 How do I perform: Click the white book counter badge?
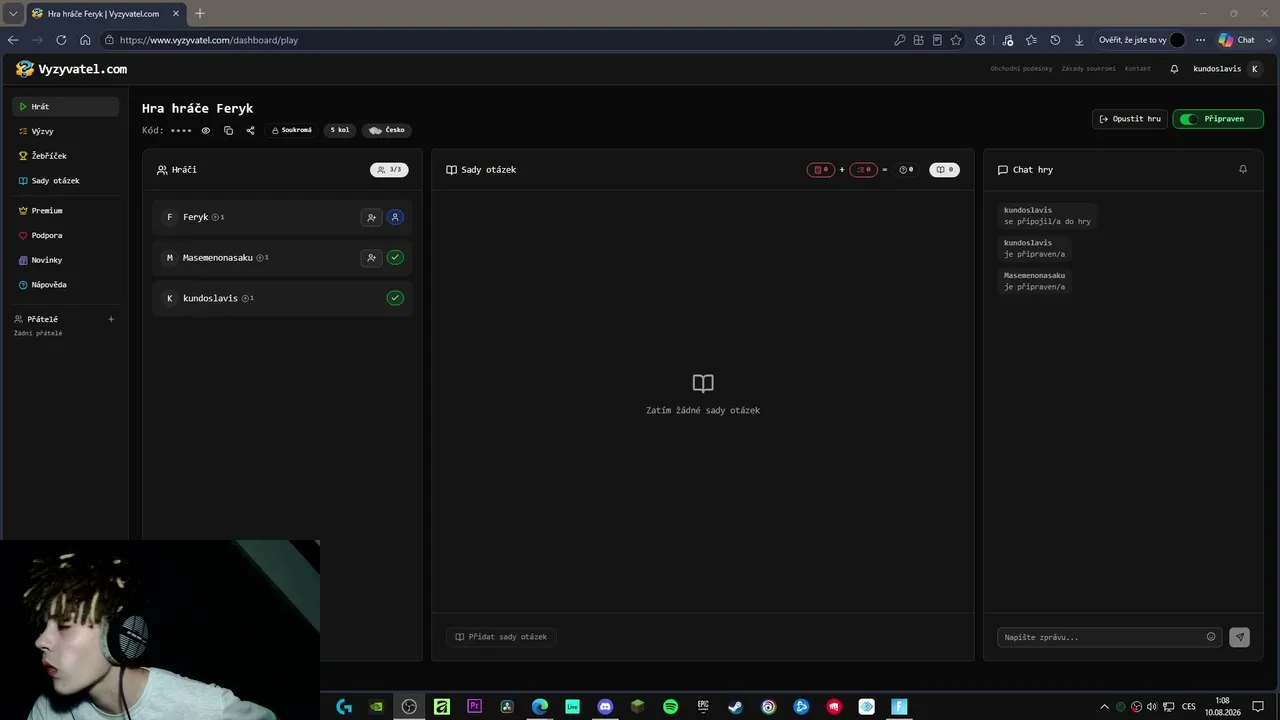click(944, 170)
